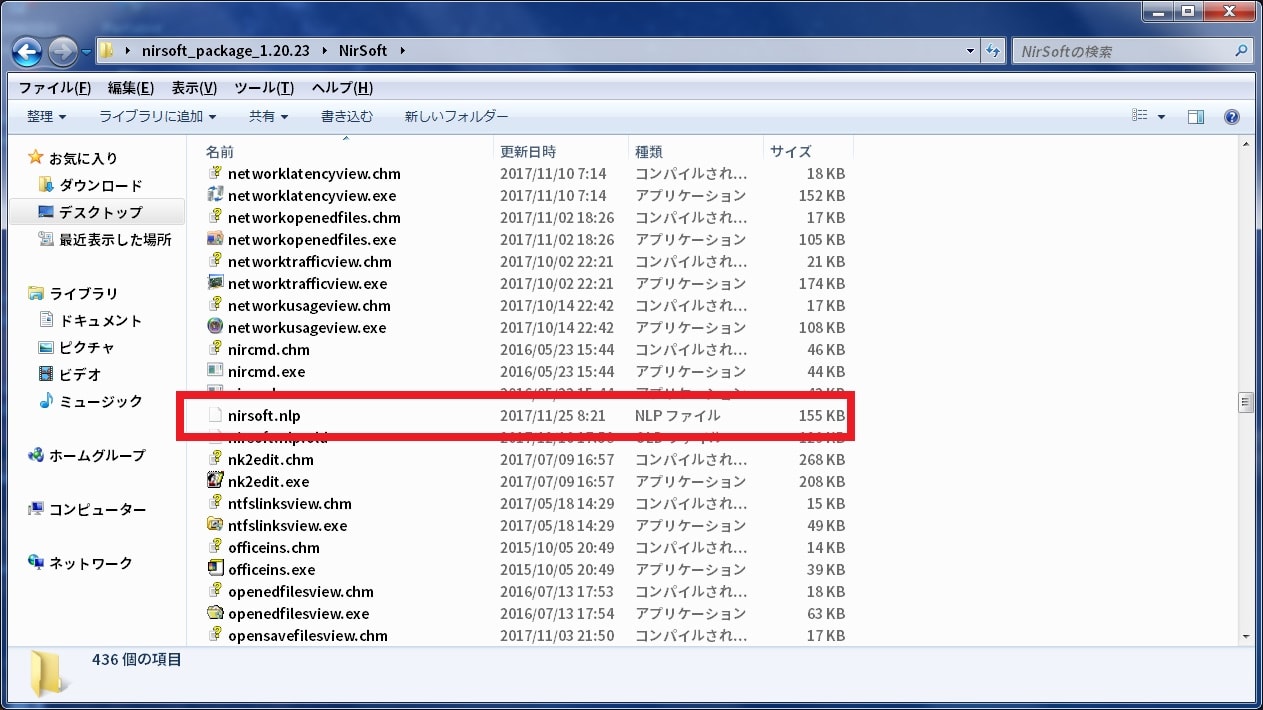Select the nk2edit.exe file icon
This screenshot has height=710, width=1263.
click(215, 481)
